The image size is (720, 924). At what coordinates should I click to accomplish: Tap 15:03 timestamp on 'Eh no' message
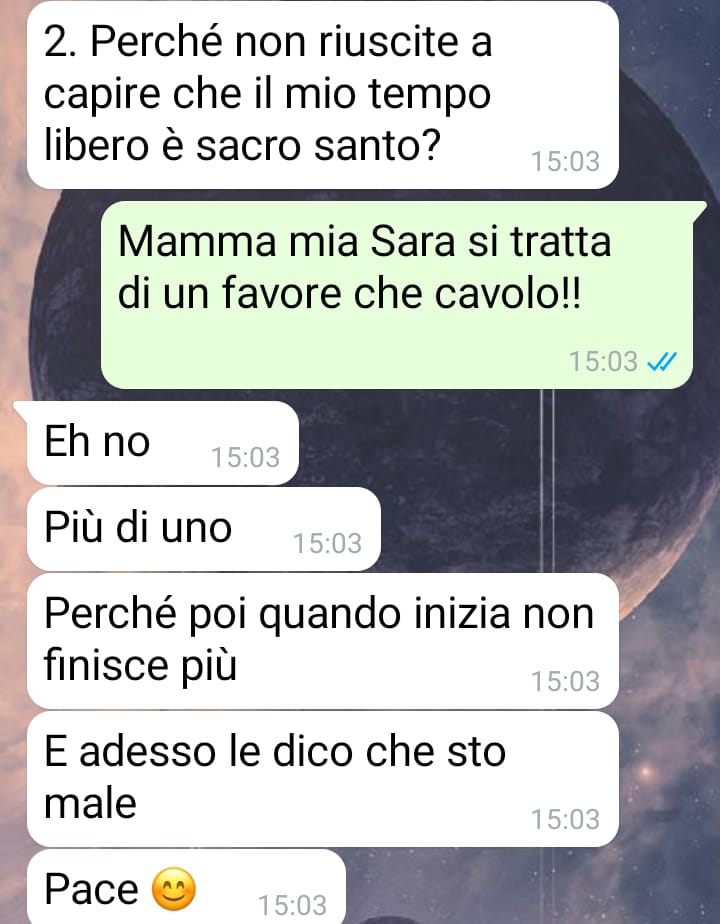tap(245, 458)
